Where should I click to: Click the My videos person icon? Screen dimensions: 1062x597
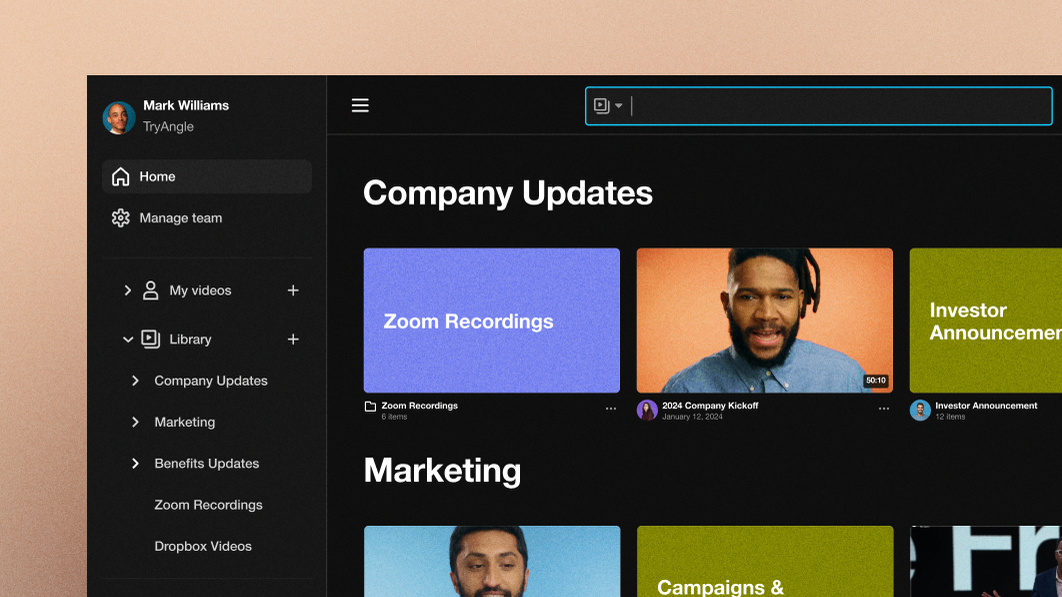click(150, 290)
